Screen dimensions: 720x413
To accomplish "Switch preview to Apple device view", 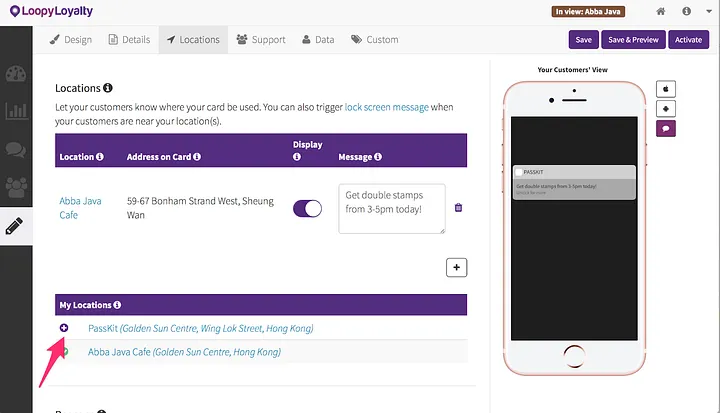I will tap(666, 89).
